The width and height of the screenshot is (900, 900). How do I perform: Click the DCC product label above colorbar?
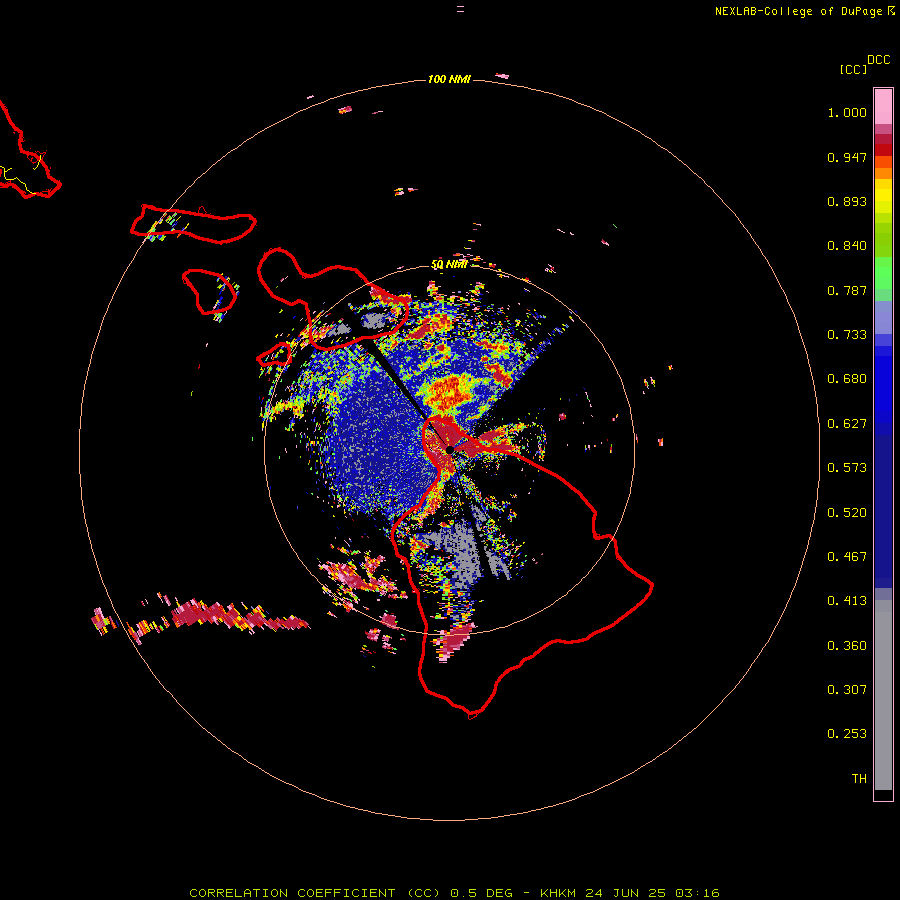[x=878, y=60]
